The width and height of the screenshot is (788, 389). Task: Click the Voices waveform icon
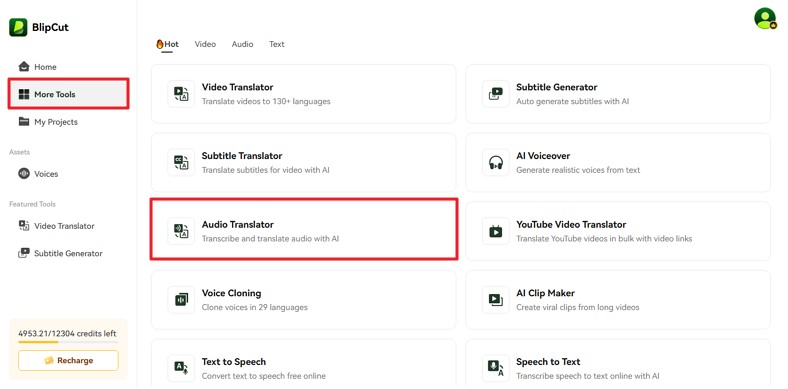coord(24,173)
